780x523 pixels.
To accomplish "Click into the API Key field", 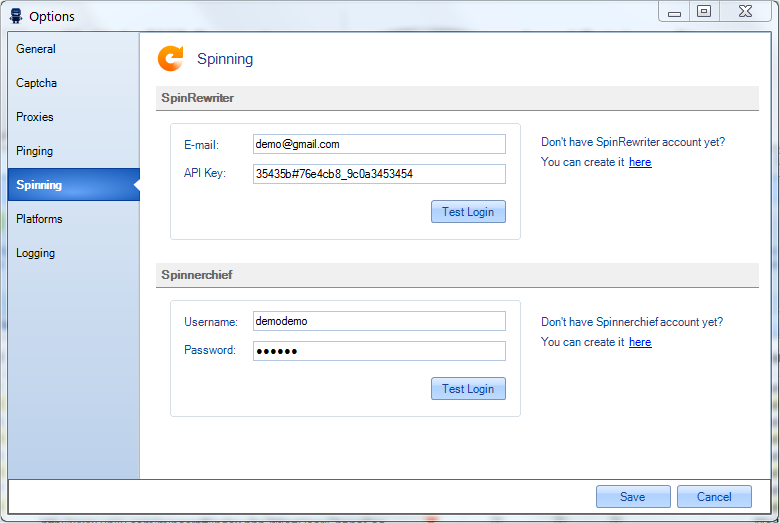I will (379, 174).
